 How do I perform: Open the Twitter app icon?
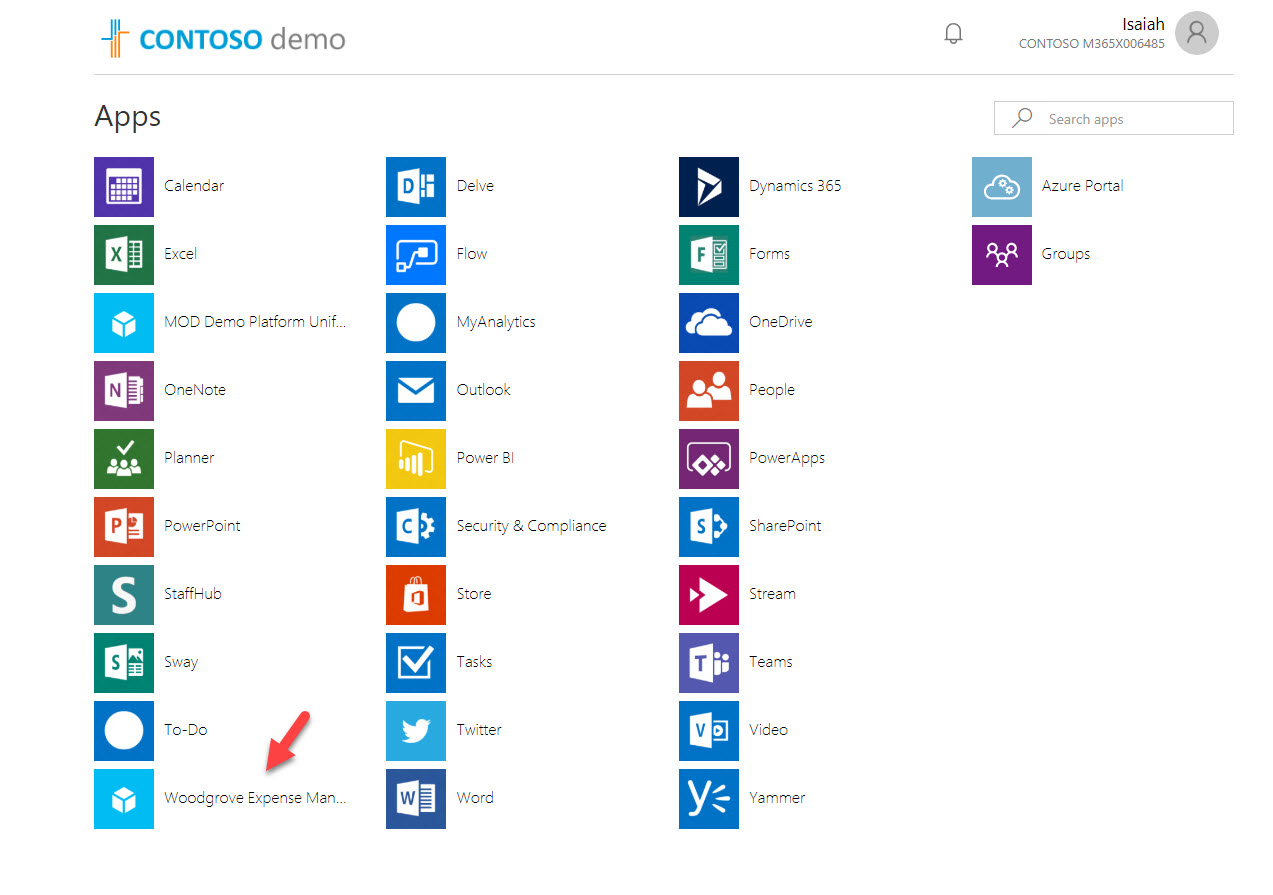coord(416,730)
